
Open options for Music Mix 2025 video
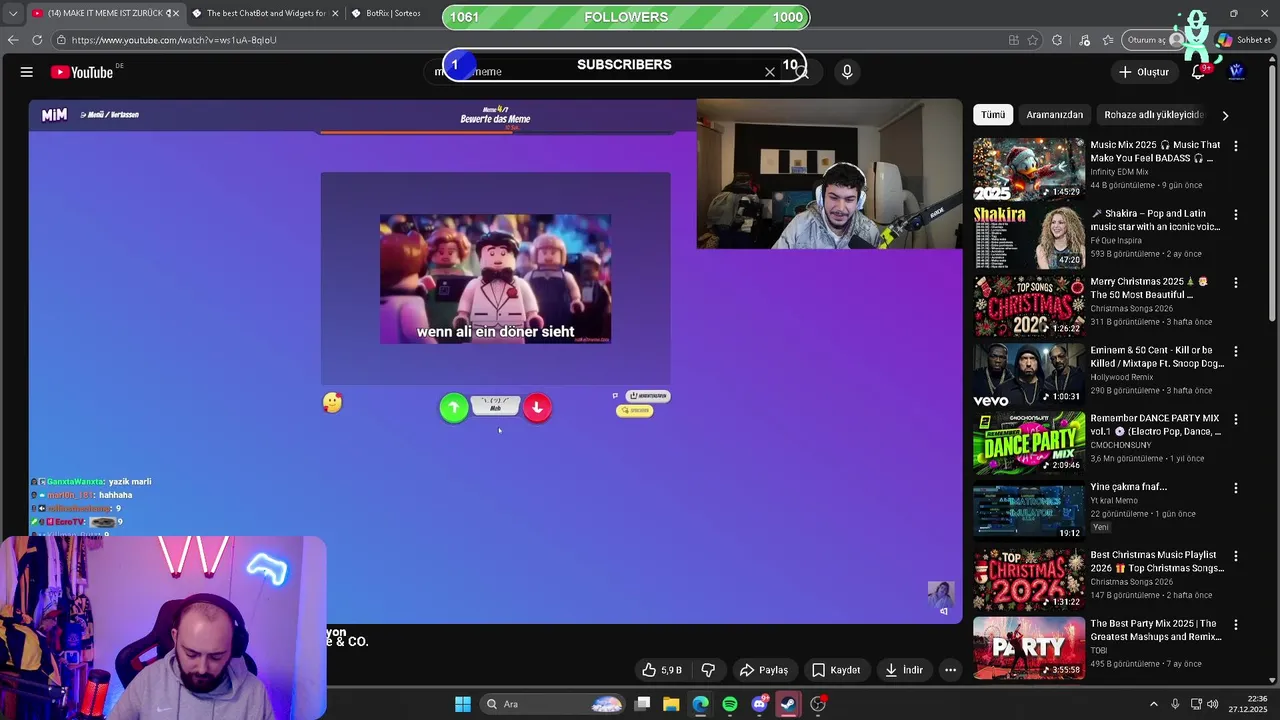pyautogui.click(x=1236, y=146)
